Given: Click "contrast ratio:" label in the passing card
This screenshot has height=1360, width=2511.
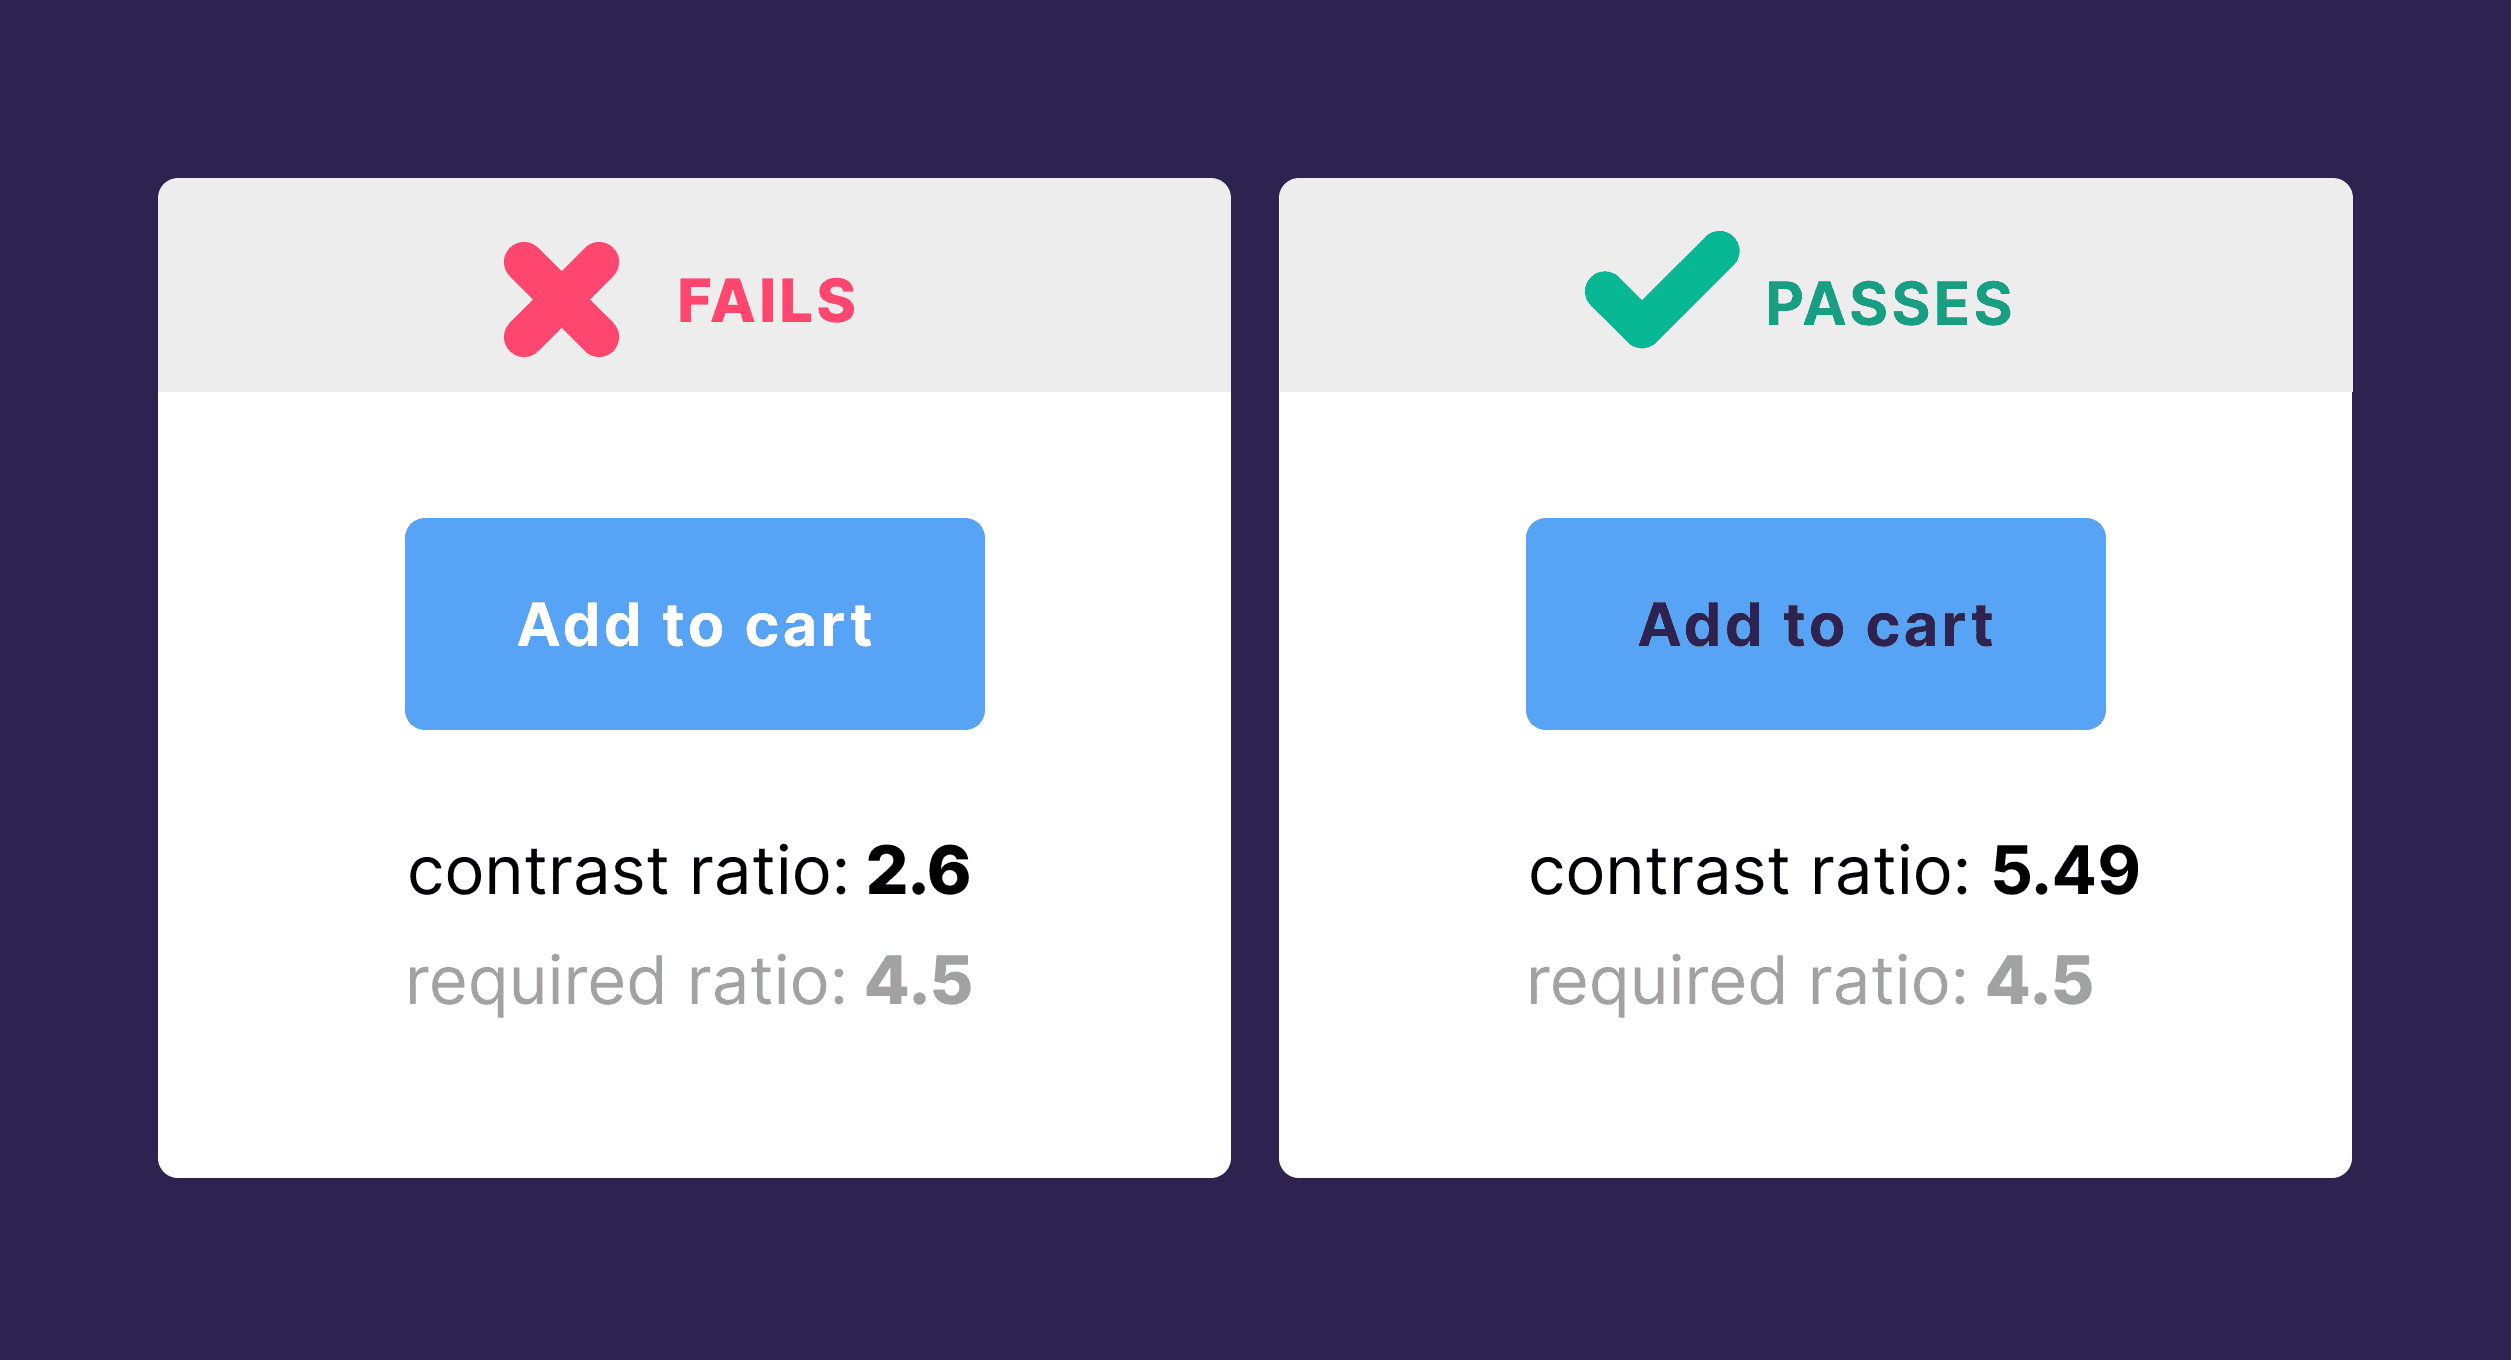Looking at the screenshot, I should pyautogui.click(x=1749, y=872).
